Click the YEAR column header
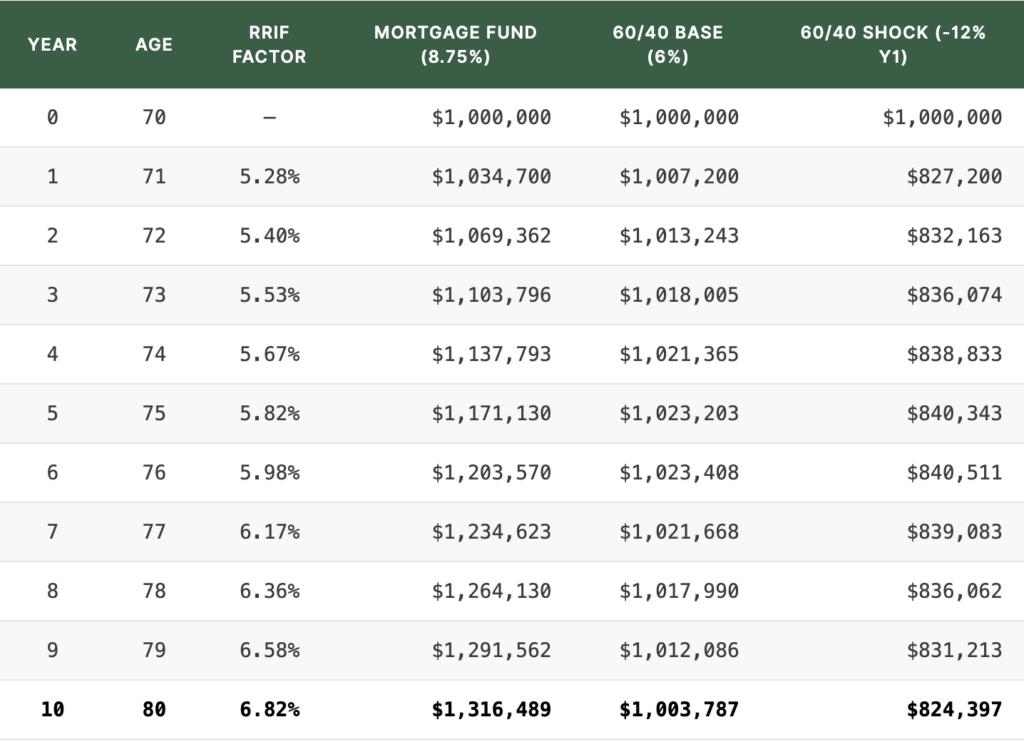Image resolution: width=1024 pixels, height=742 pixels. [x=52, y=44]
